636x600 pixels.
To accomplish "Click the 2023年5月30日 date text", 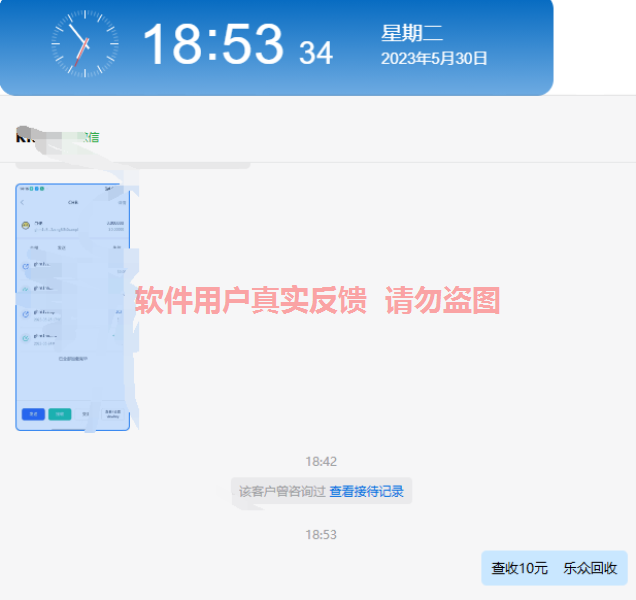I will point(434,58).
